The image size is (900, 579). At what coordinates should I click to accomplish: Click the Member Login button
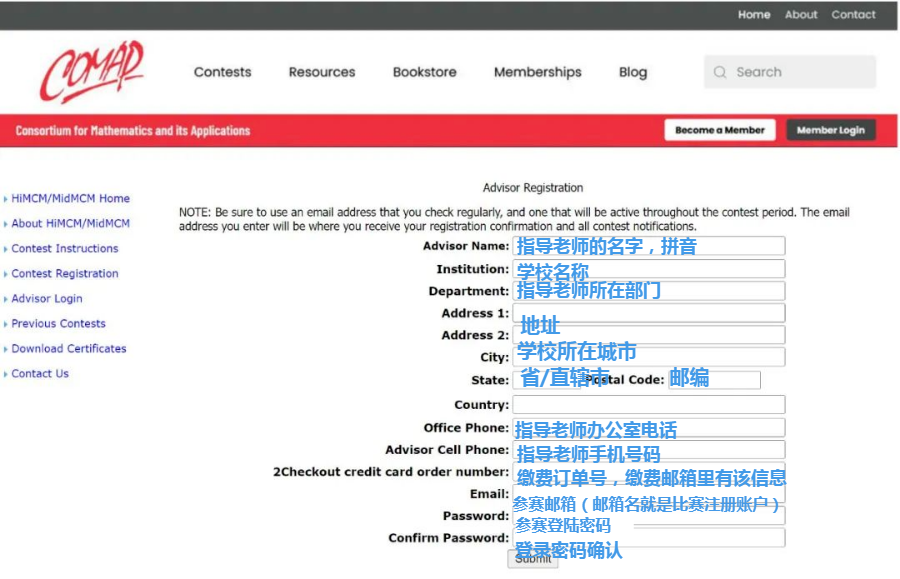tap(831, 130)
